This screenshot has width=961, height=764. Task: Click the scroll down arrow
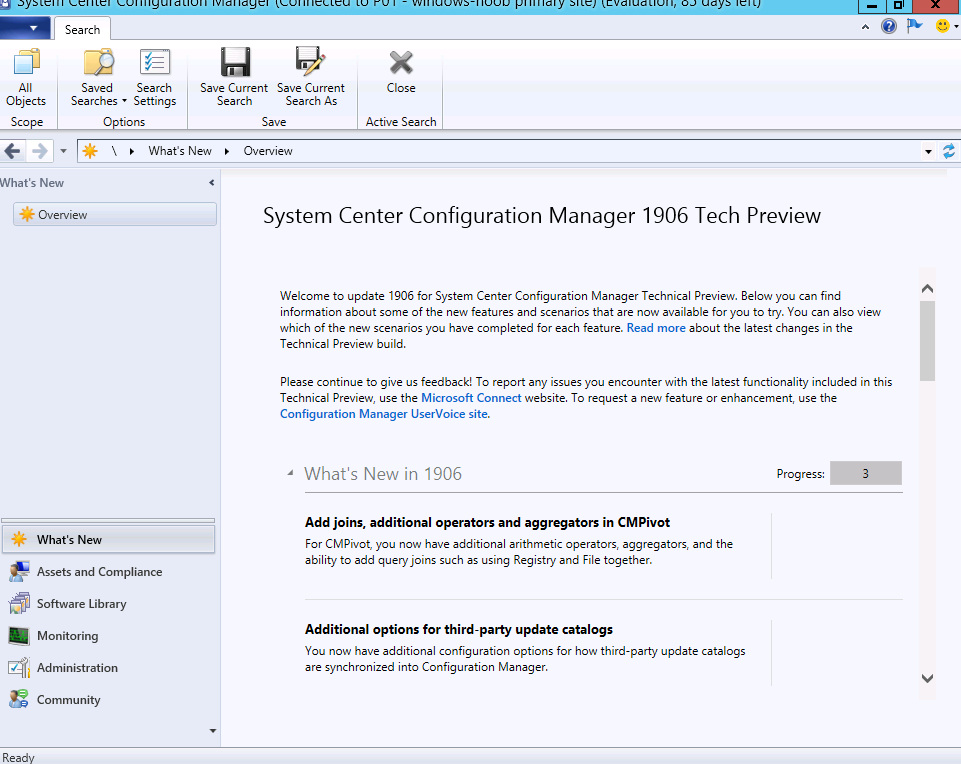coord(927,678)
